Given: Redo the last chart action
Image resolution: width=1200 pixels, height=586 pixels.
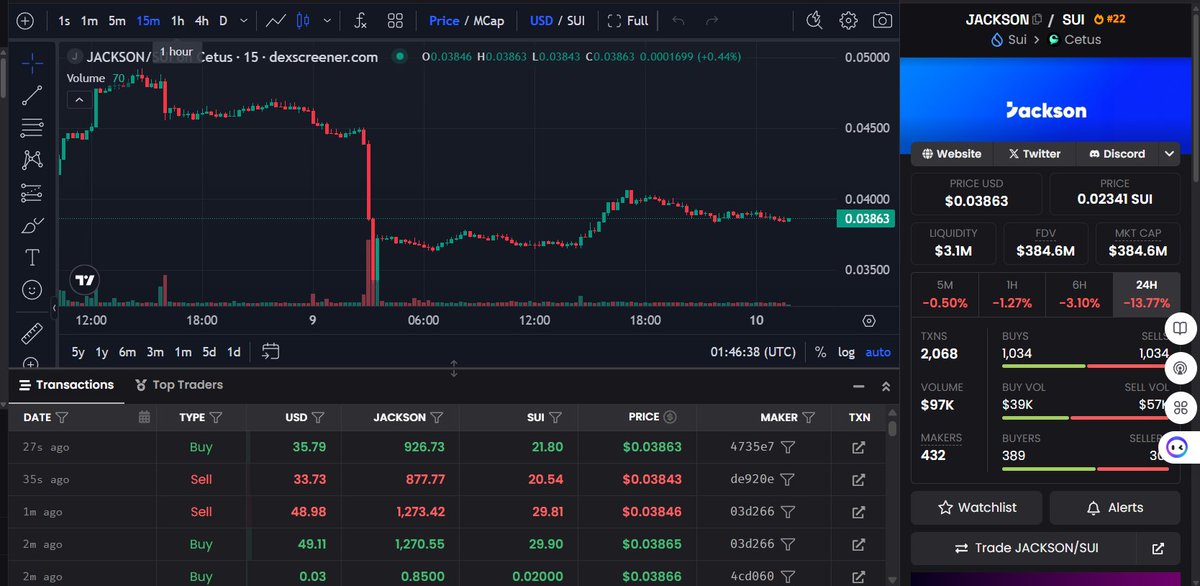Looking at the screenshot, I should (711, 20).
